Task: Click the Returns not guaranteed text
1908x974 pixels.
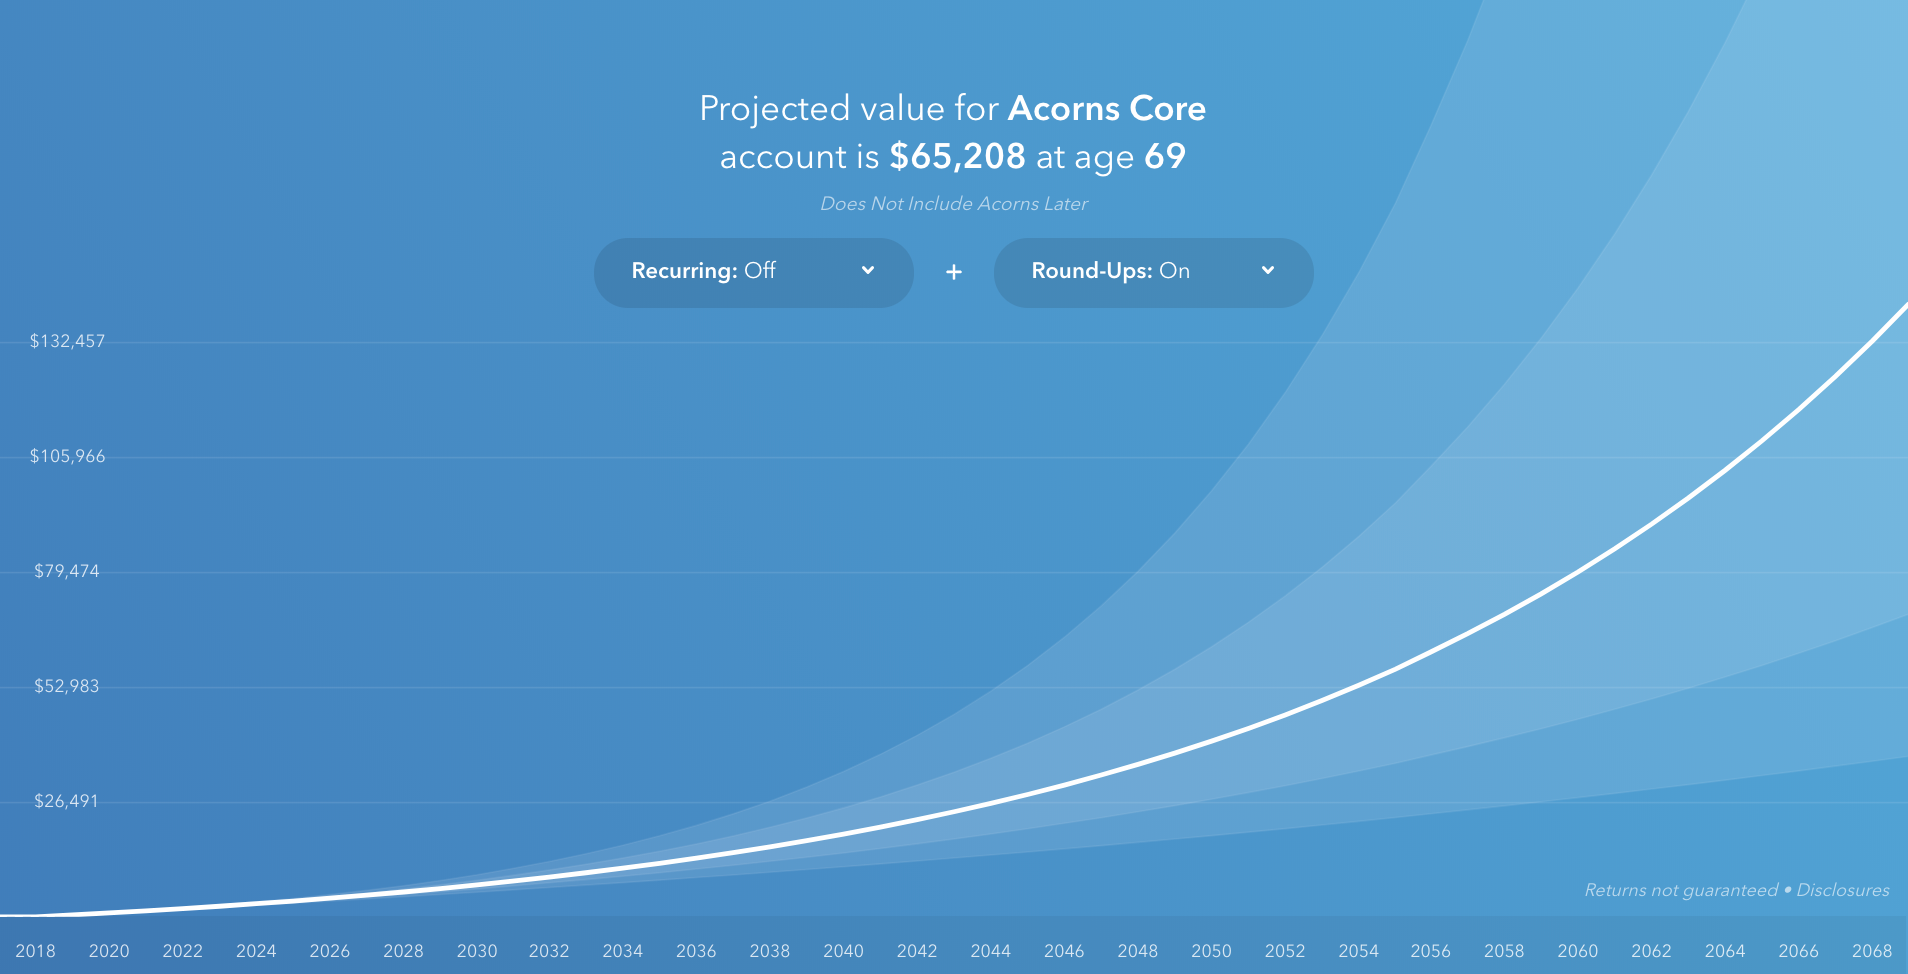Action: point(1680,889)
